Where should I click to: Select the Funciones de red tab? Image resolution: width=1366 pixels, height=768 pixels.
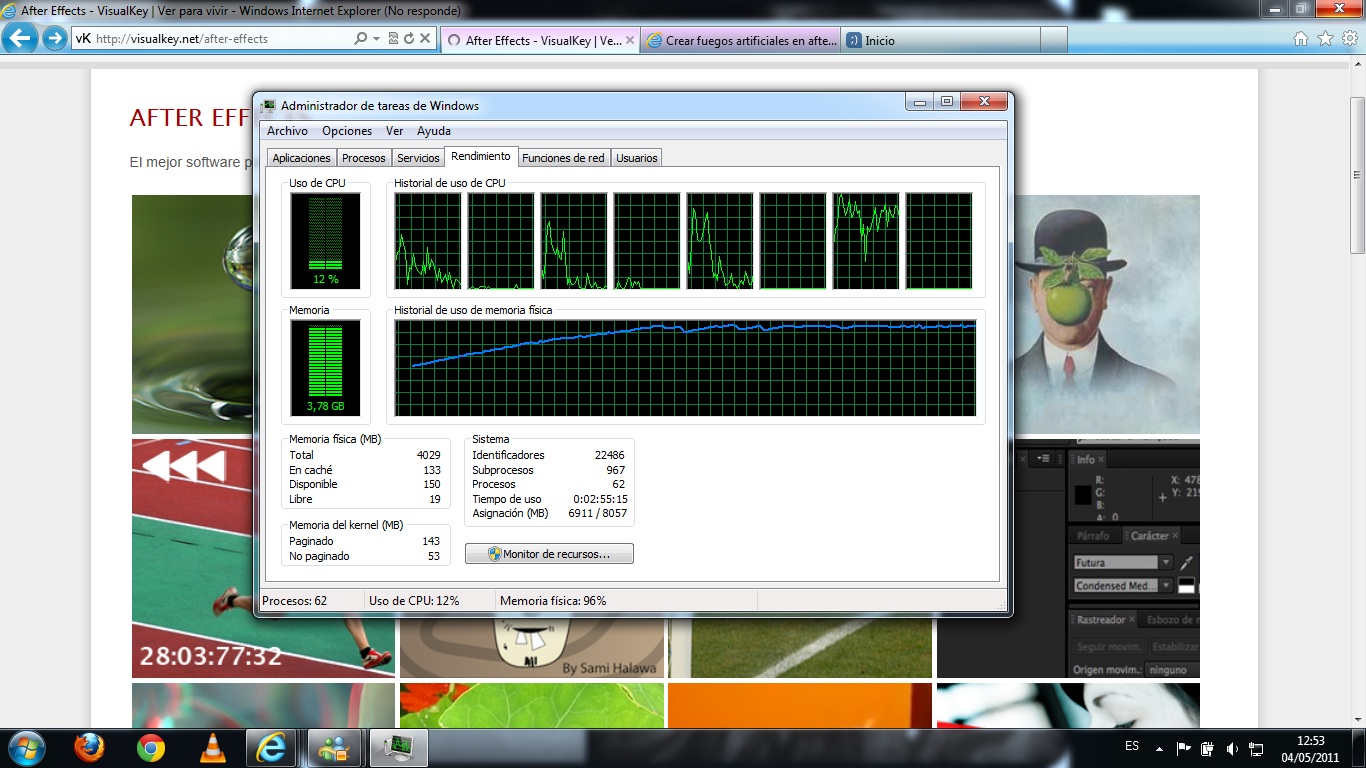point(563,158)
